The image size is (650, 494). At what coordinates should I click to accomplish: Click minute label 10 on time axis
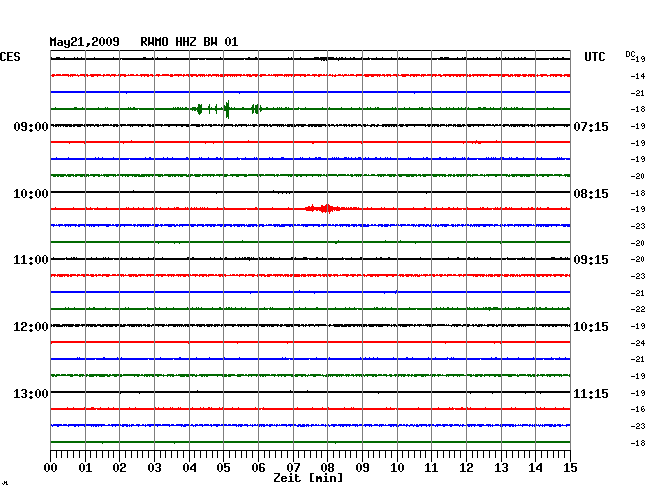(x=397, y=468)
